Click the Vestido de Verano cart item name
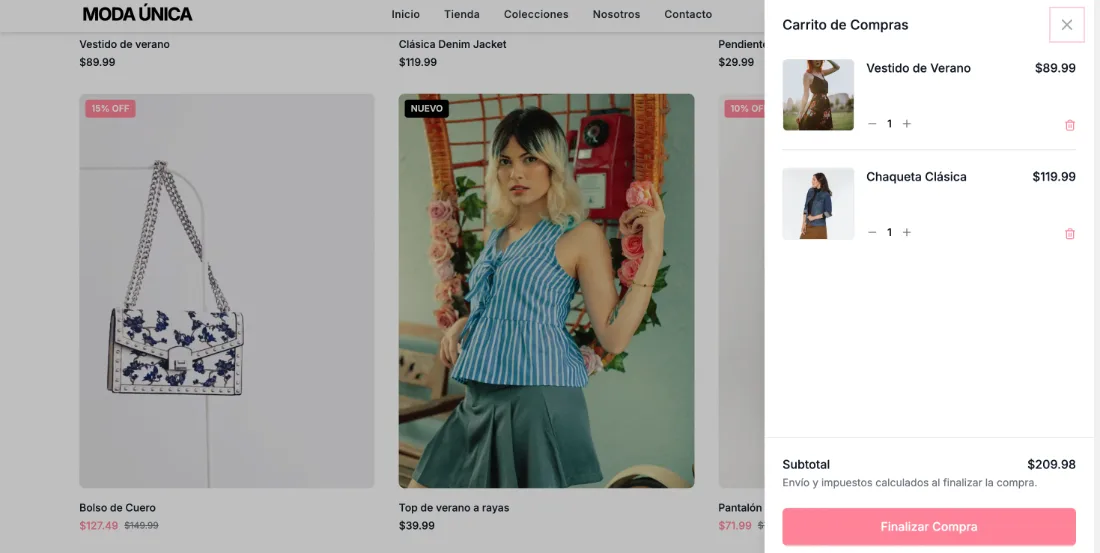This screenshot has height=553, width=1100. point(918,68)
